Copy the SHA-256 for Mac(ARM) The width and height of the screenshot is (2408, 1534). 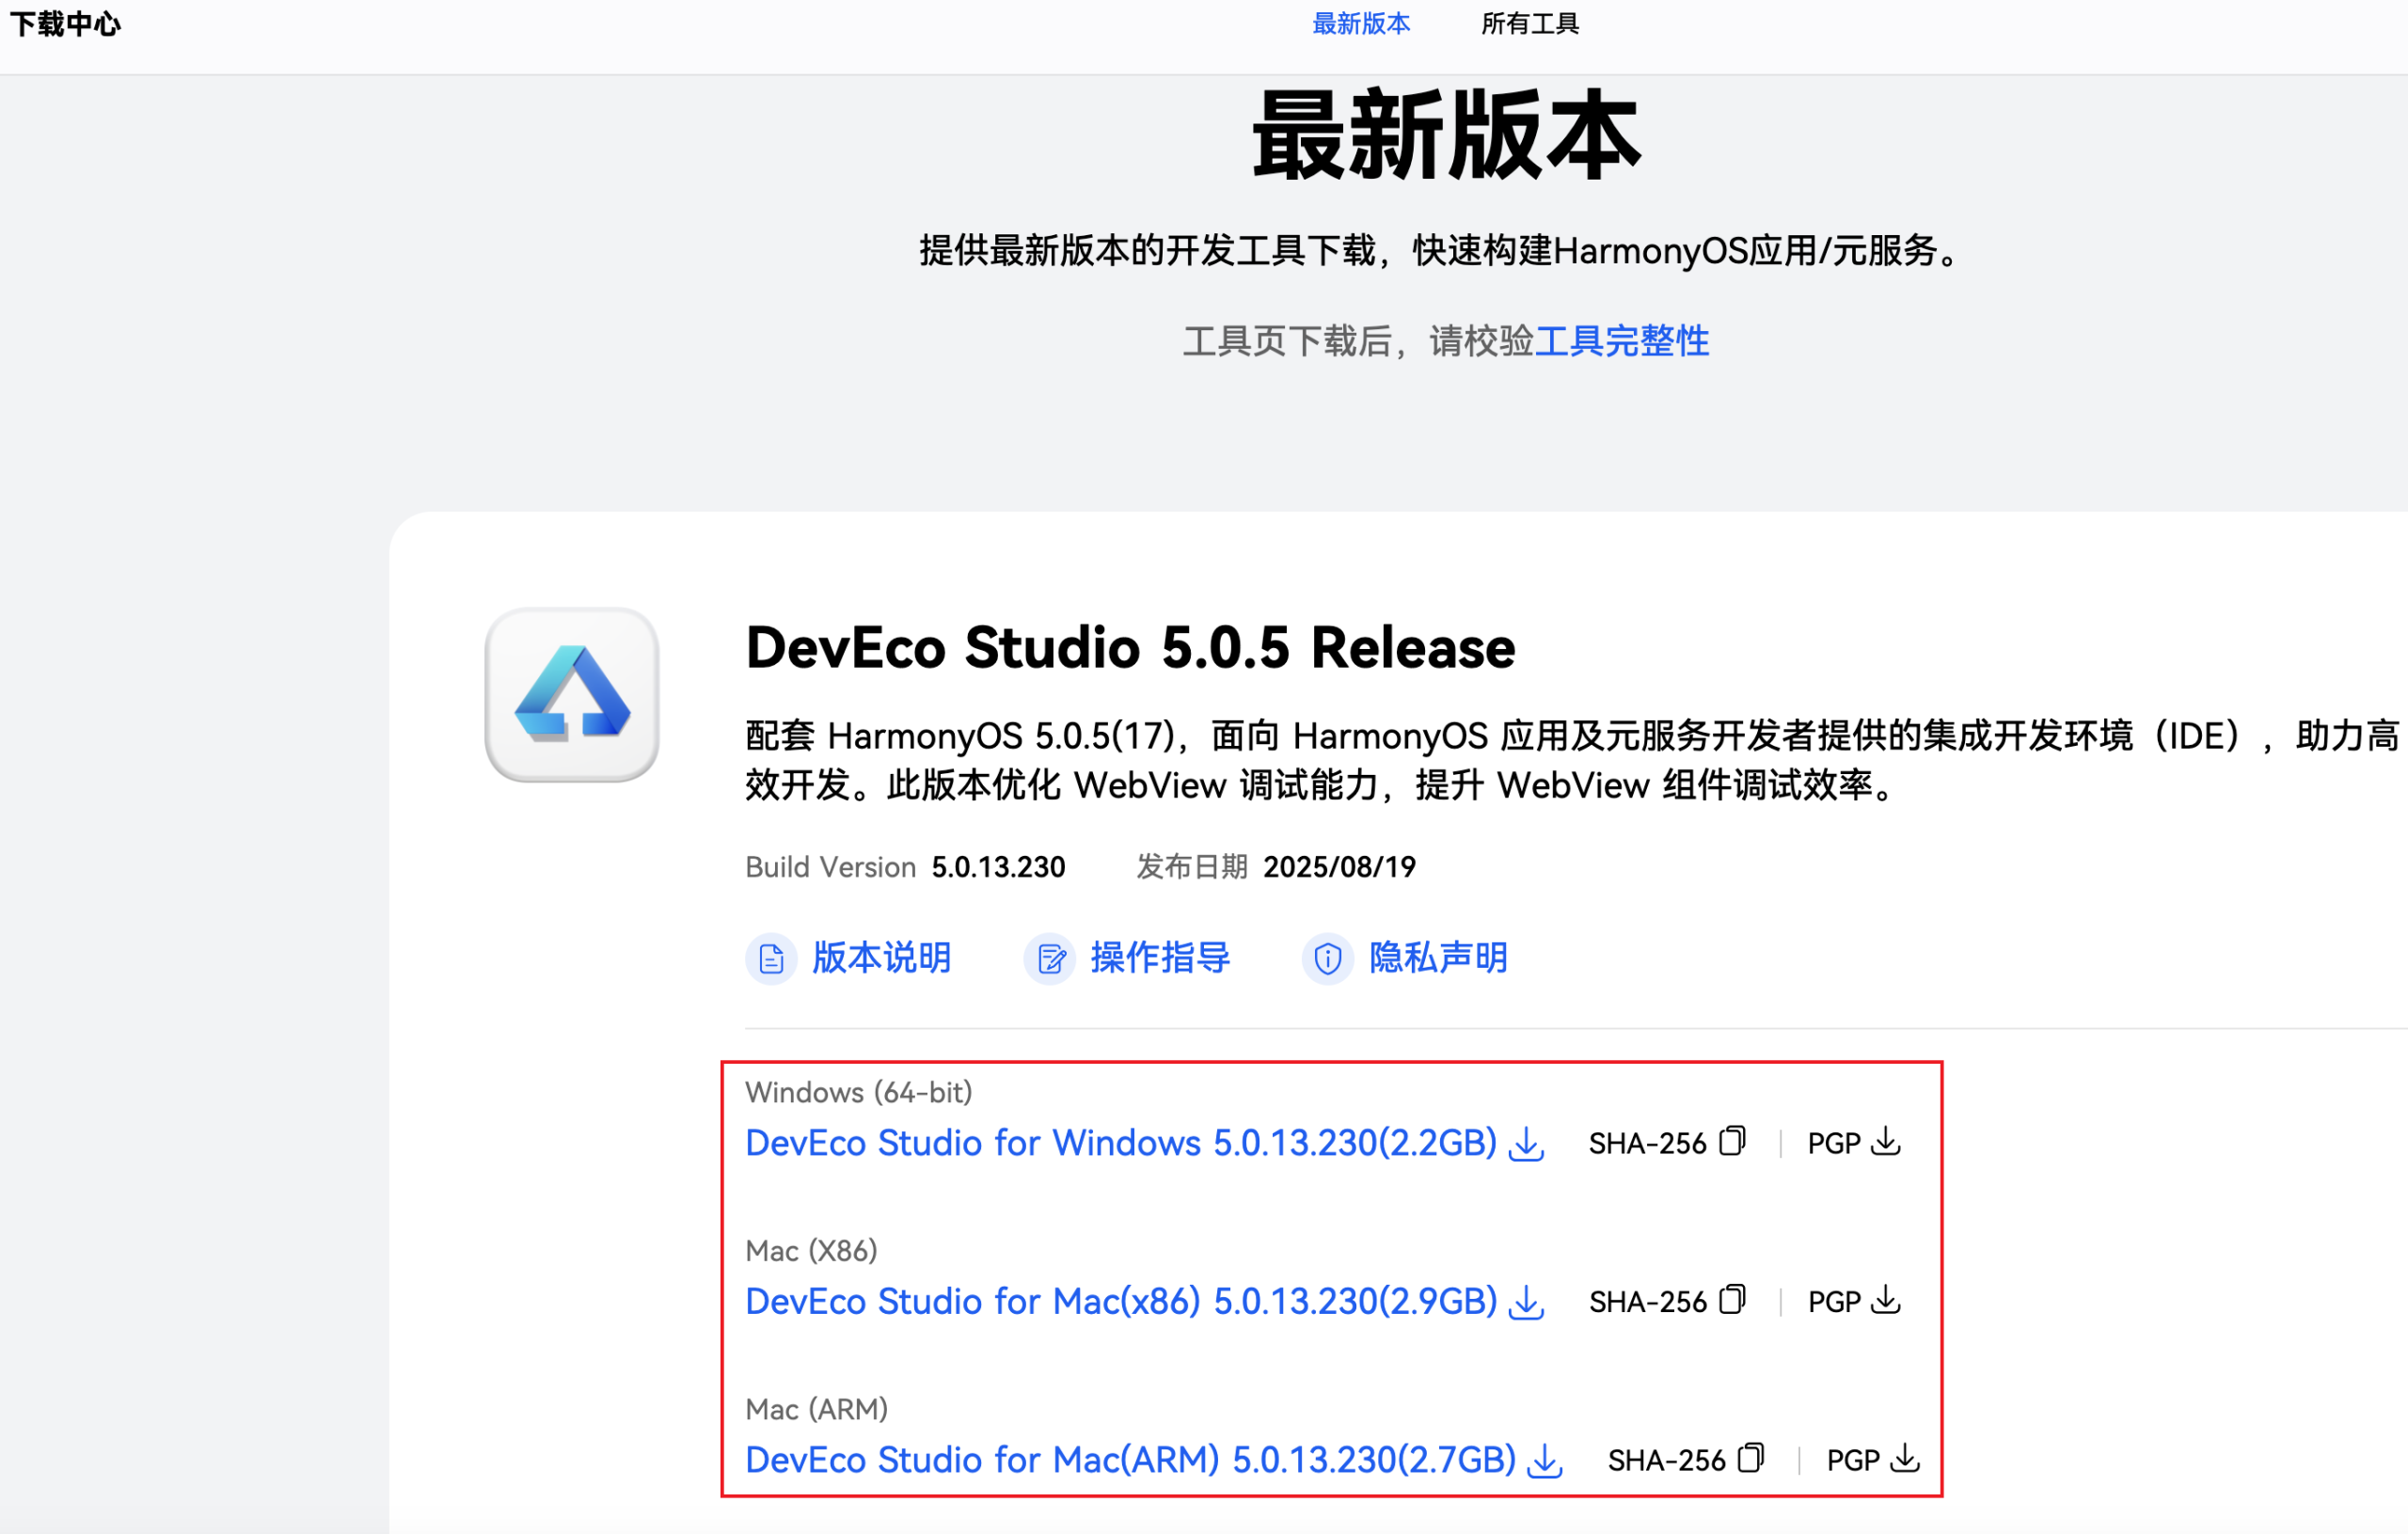click(1751, 1458)
